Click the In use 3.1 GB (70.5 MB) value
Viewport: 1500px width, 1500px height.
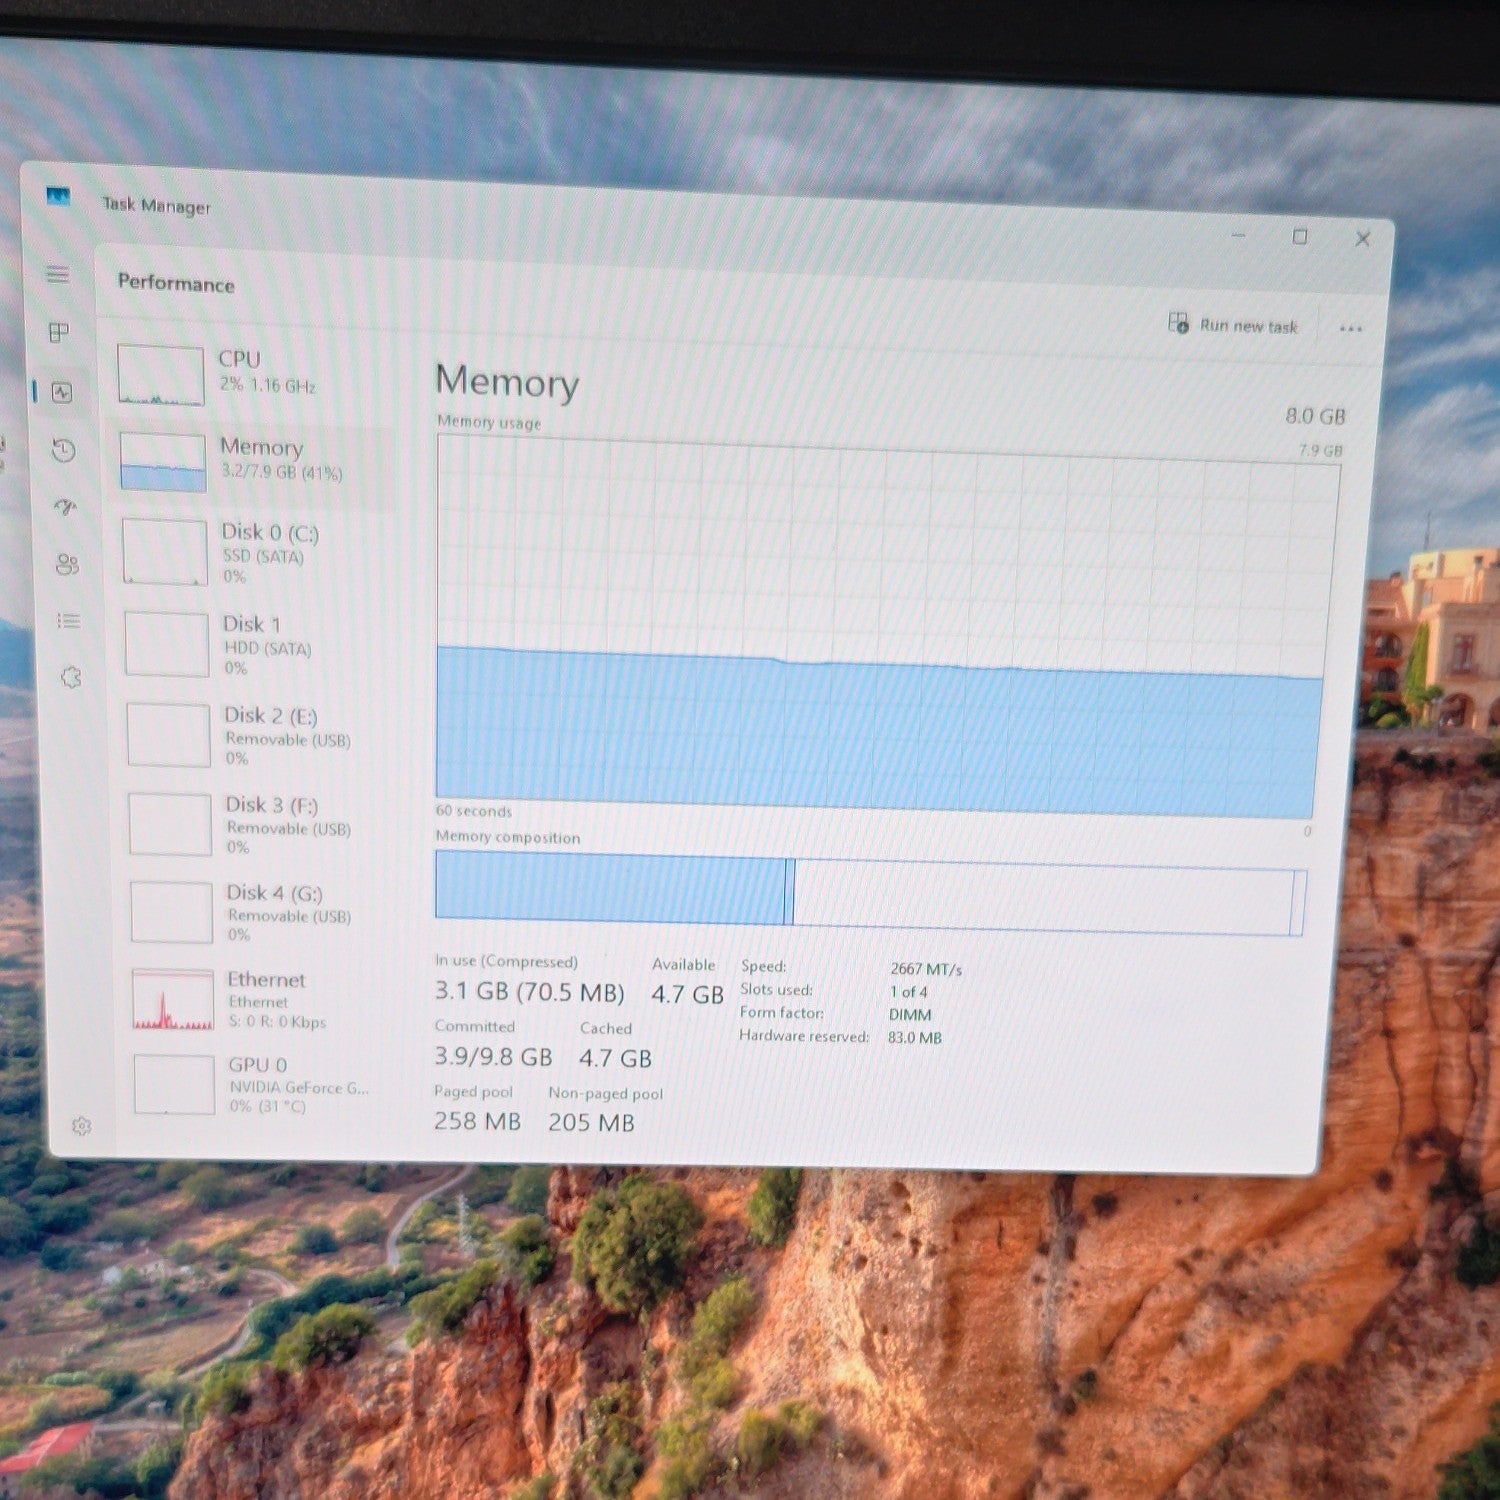529,992
